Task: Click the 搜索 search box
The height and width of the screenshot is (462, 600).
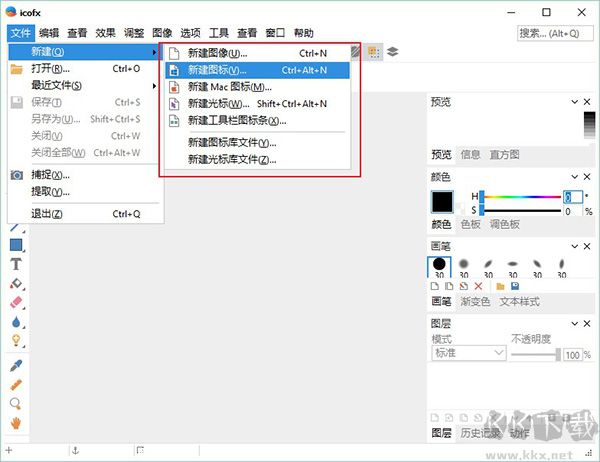Action: point(555,33)
